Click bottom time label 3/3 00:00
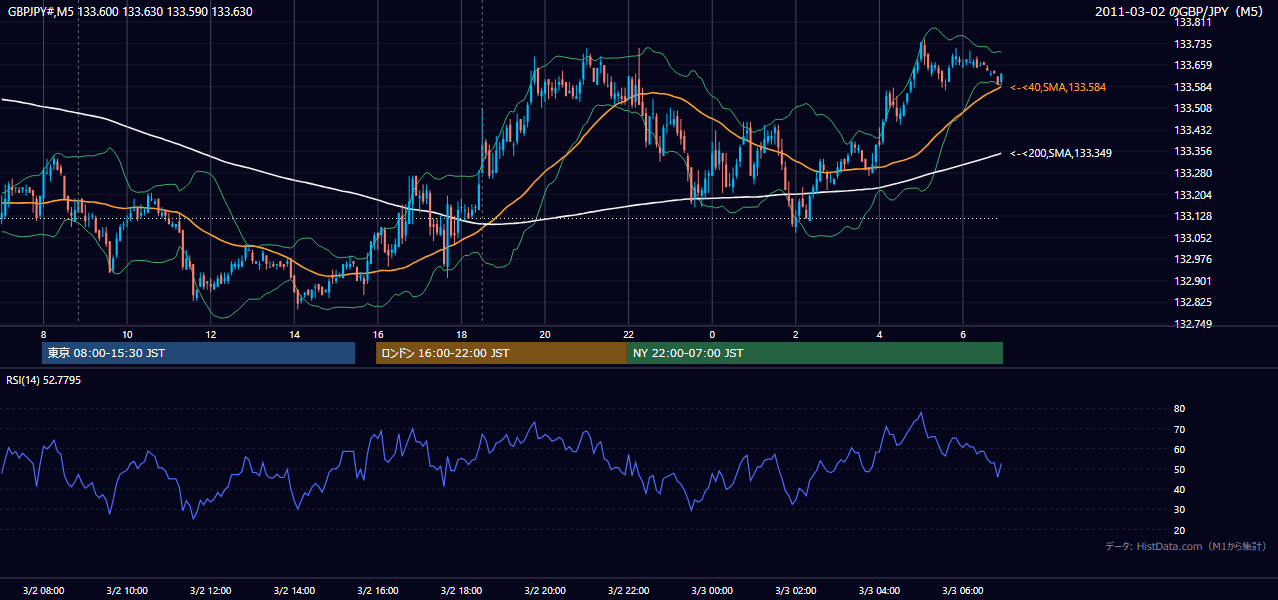The image size is (1278, 600). (712, 591)
